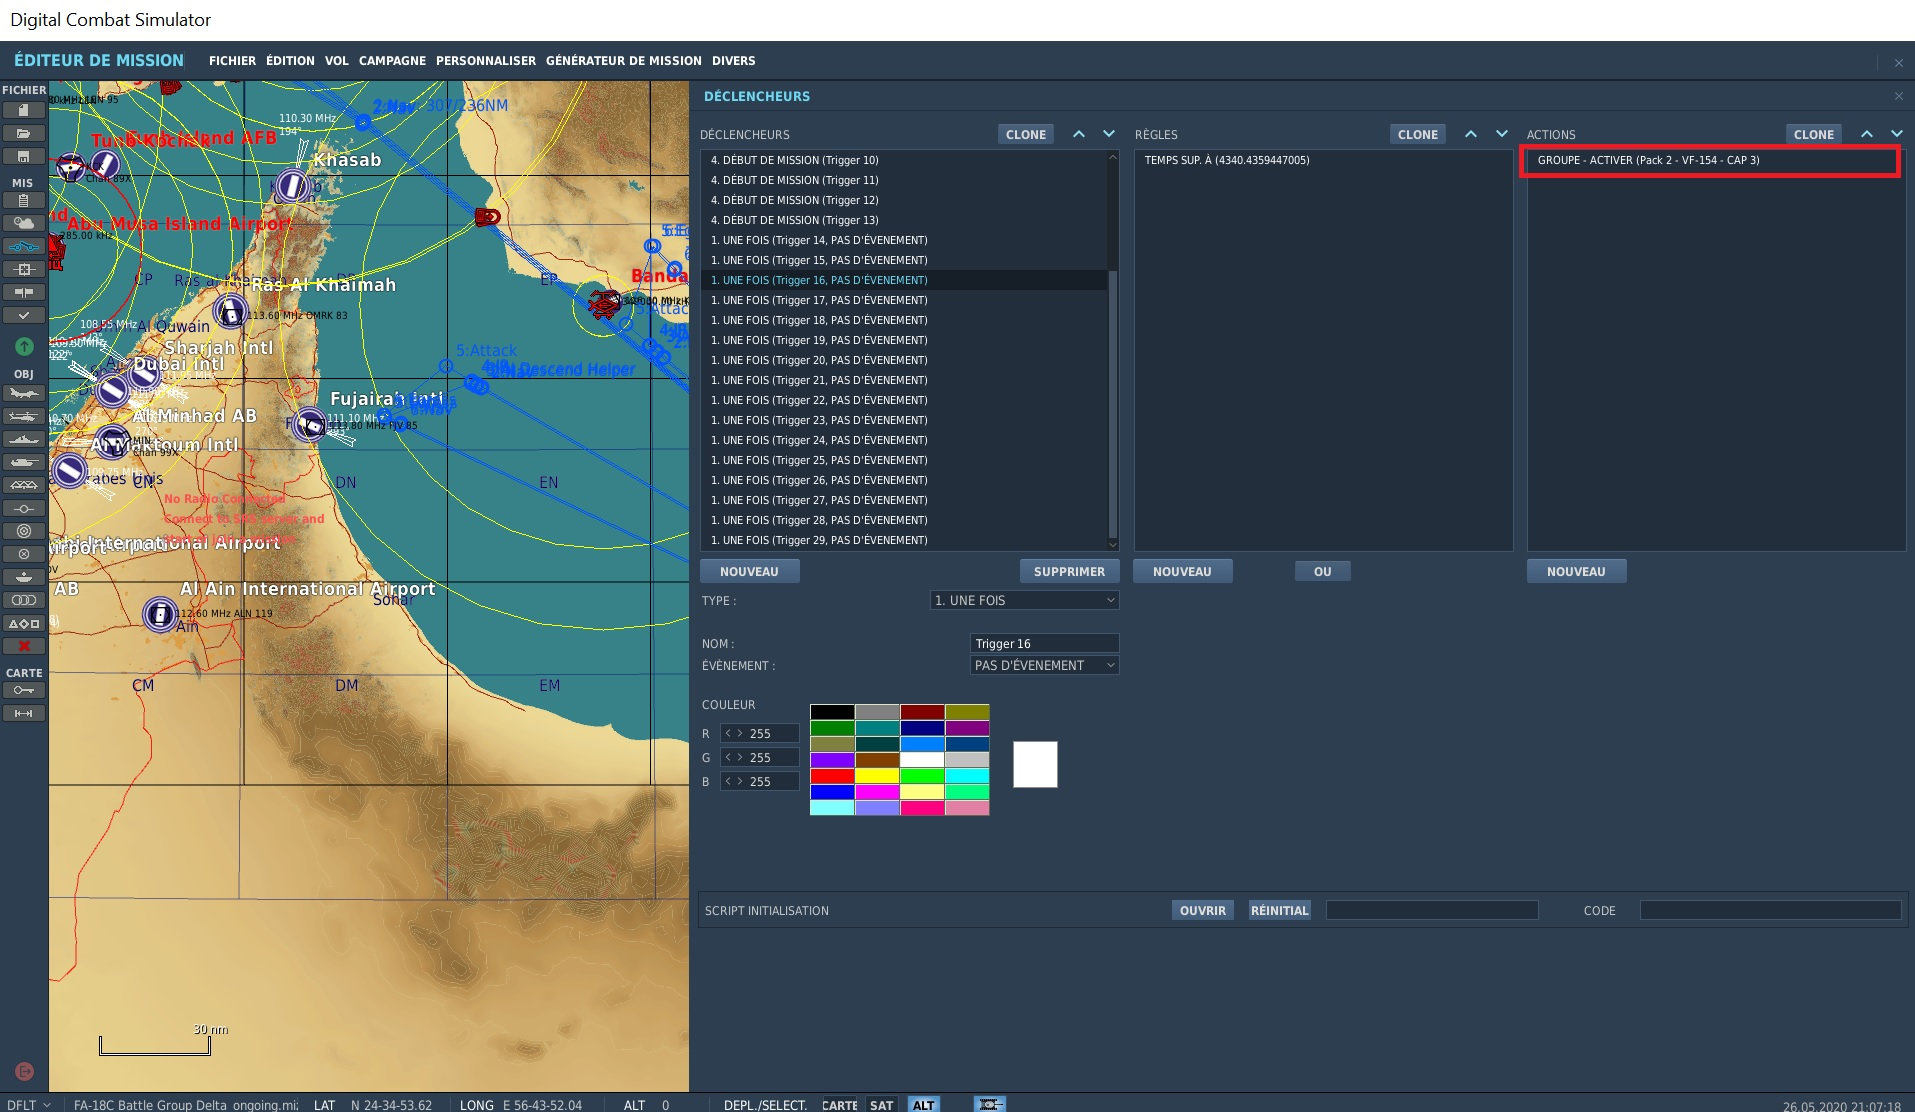Click NOUVEAU under the ACTIONS list

(x=1576, y=571)
